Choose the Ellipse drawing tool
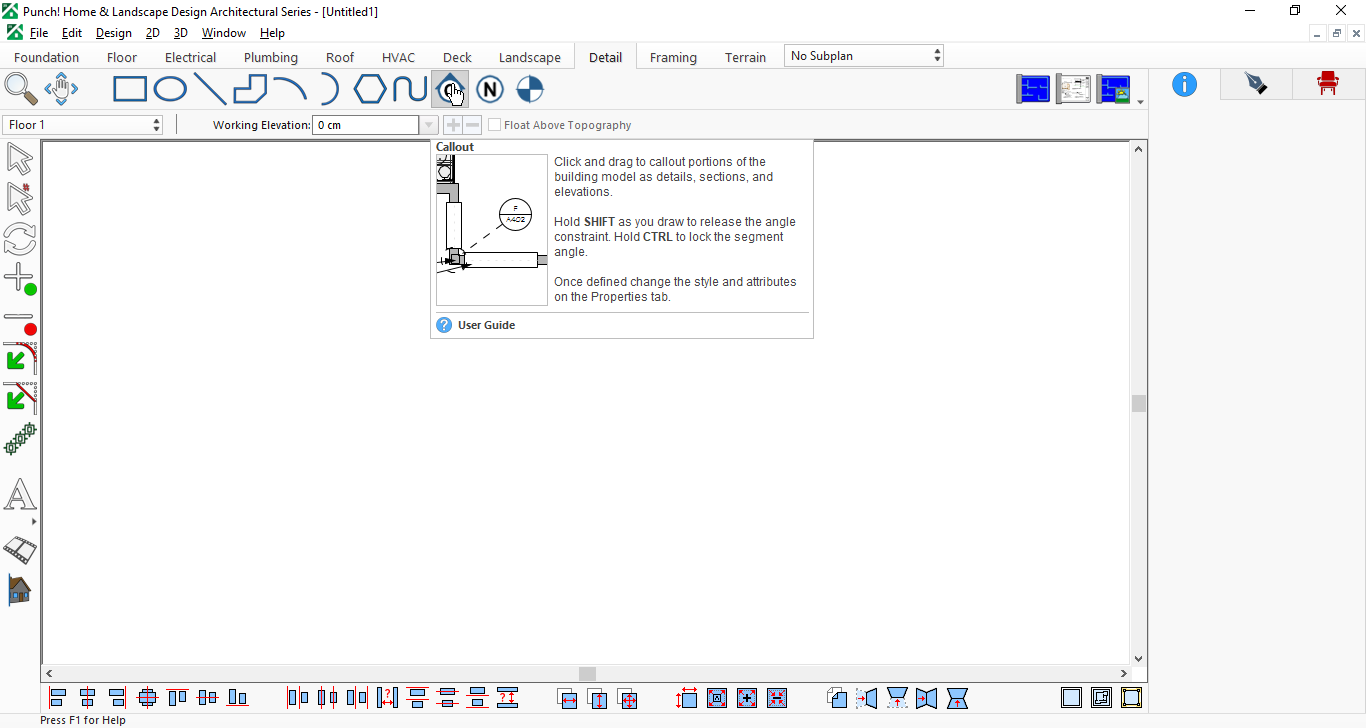Viewport: 1366px width, 728px height. (170, 90)
